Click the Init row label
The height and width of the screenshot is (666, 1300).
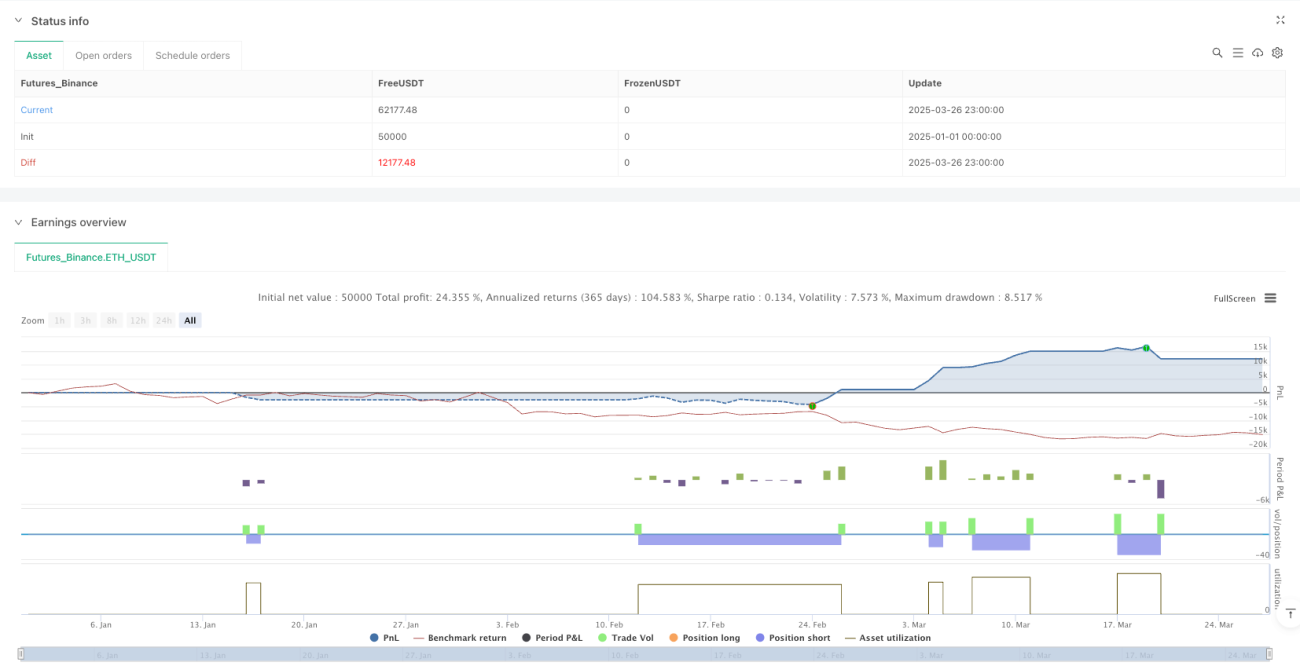click(x=27, y=136)
